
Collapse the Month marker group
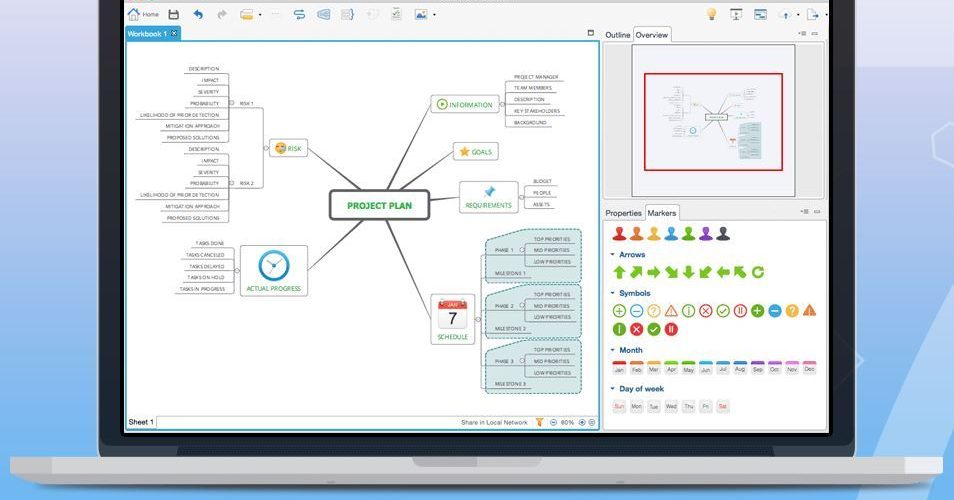(613, 351)
